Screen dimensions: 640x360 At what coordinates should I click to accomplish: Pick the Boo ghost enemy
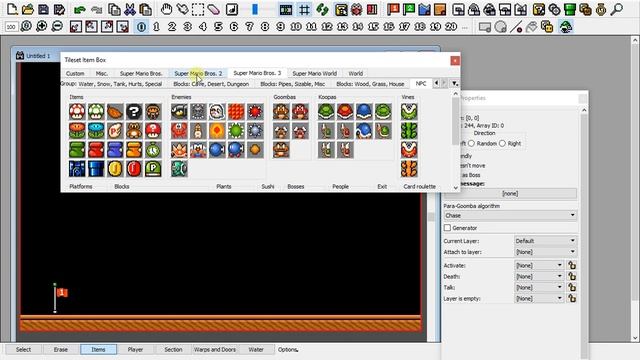217,111
